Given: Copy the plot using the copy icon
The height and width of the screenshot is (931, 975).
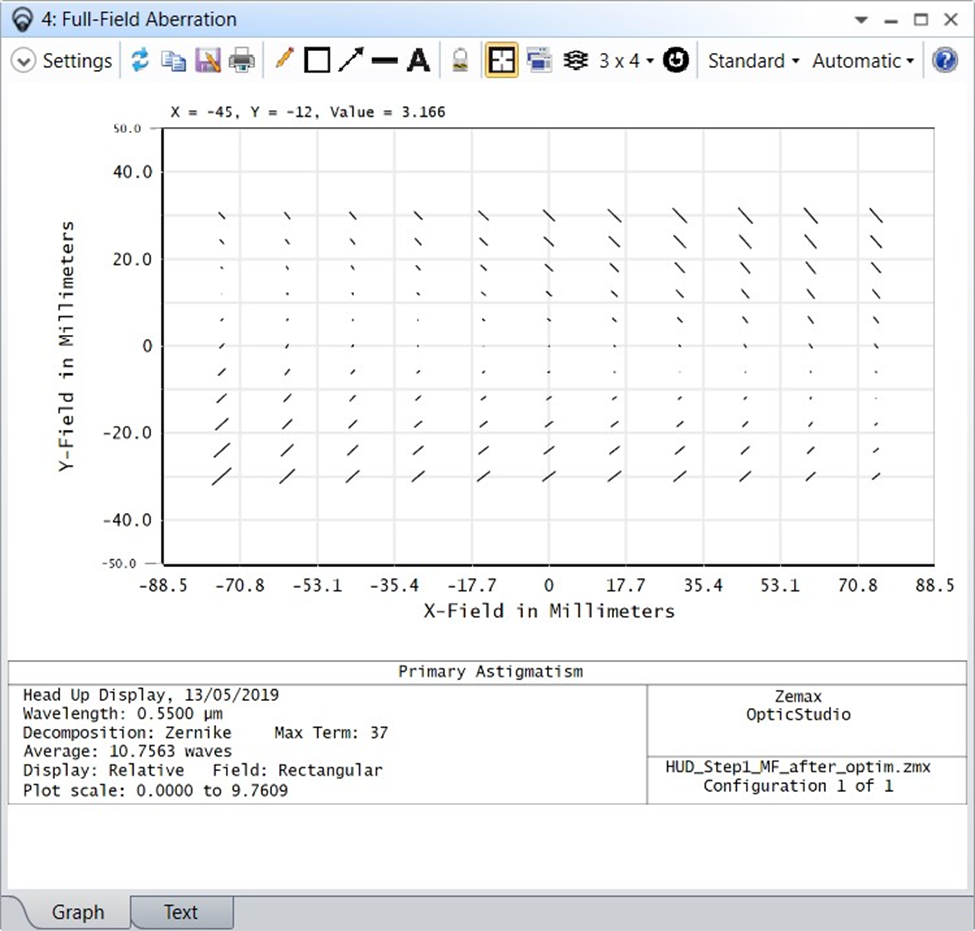Looking at the screenshot, I should pos(174,61).
